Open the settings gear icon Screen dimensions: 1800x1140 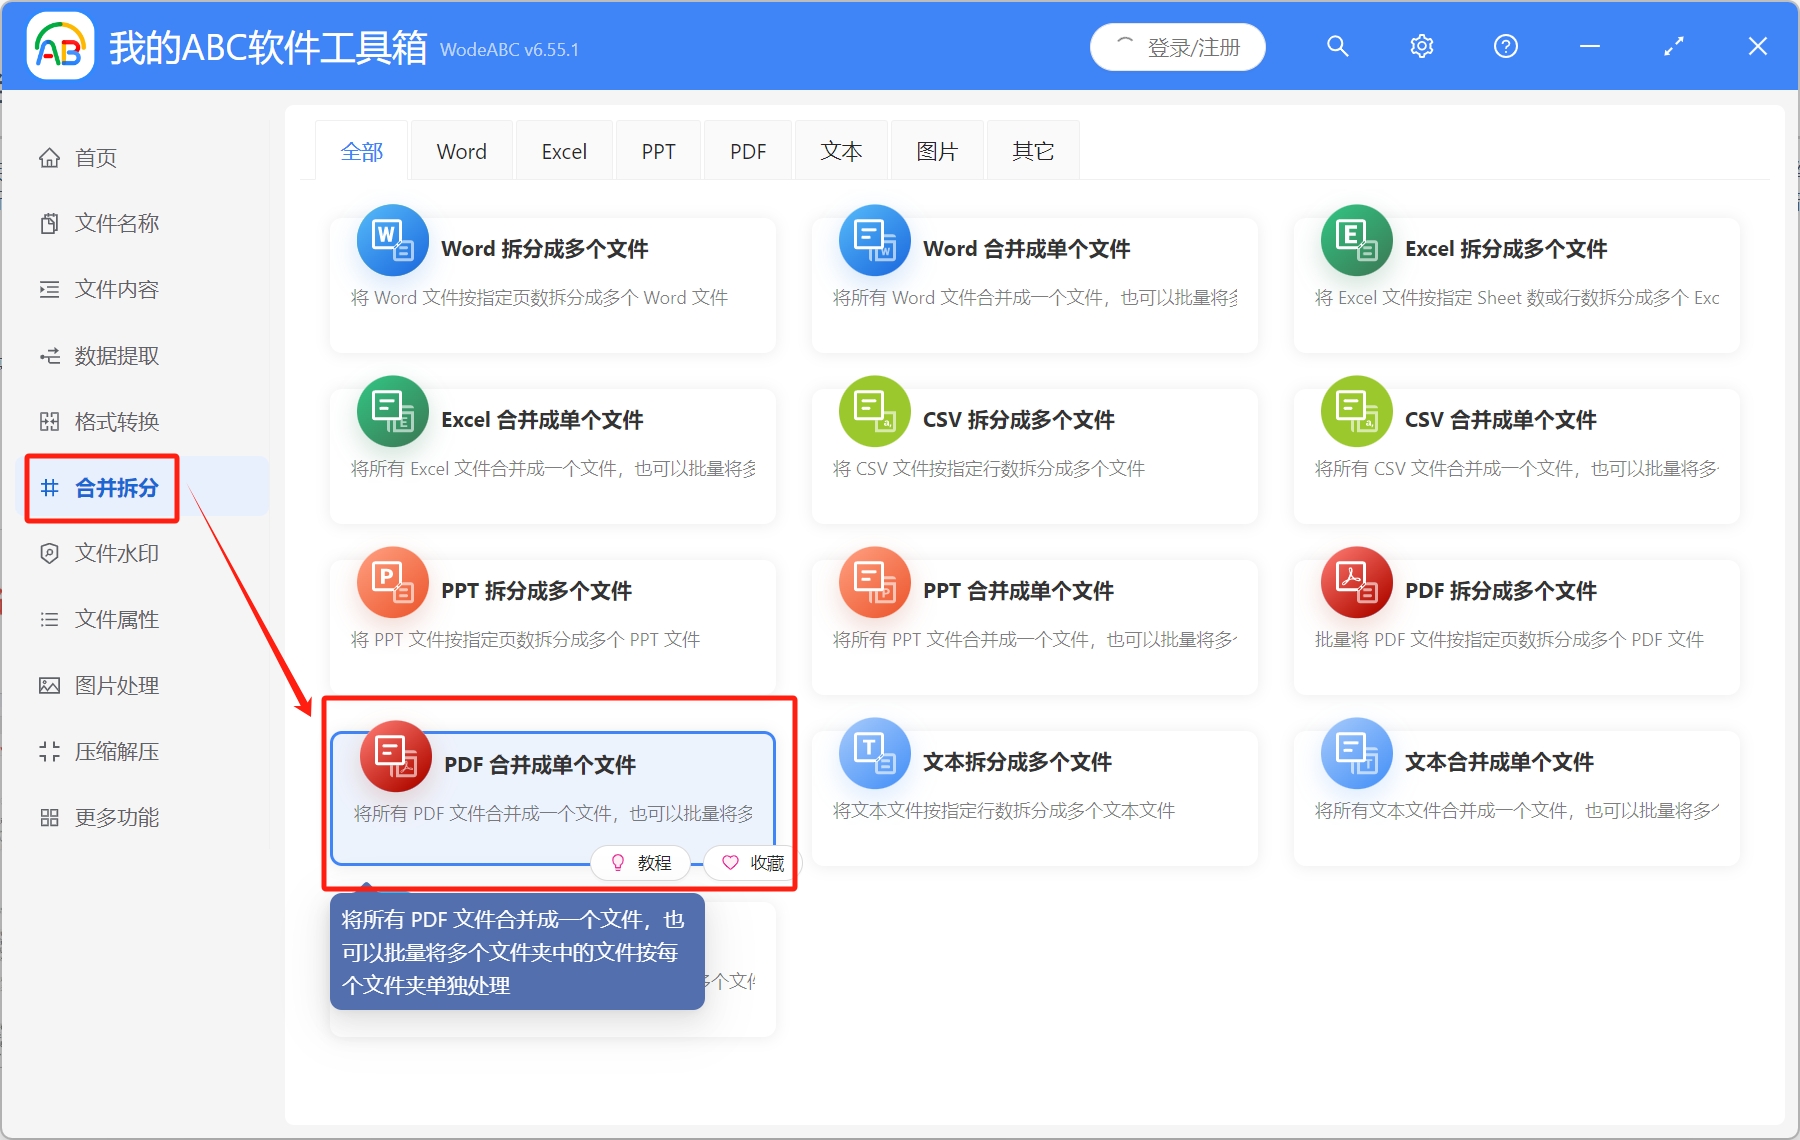pos(1421,46)
